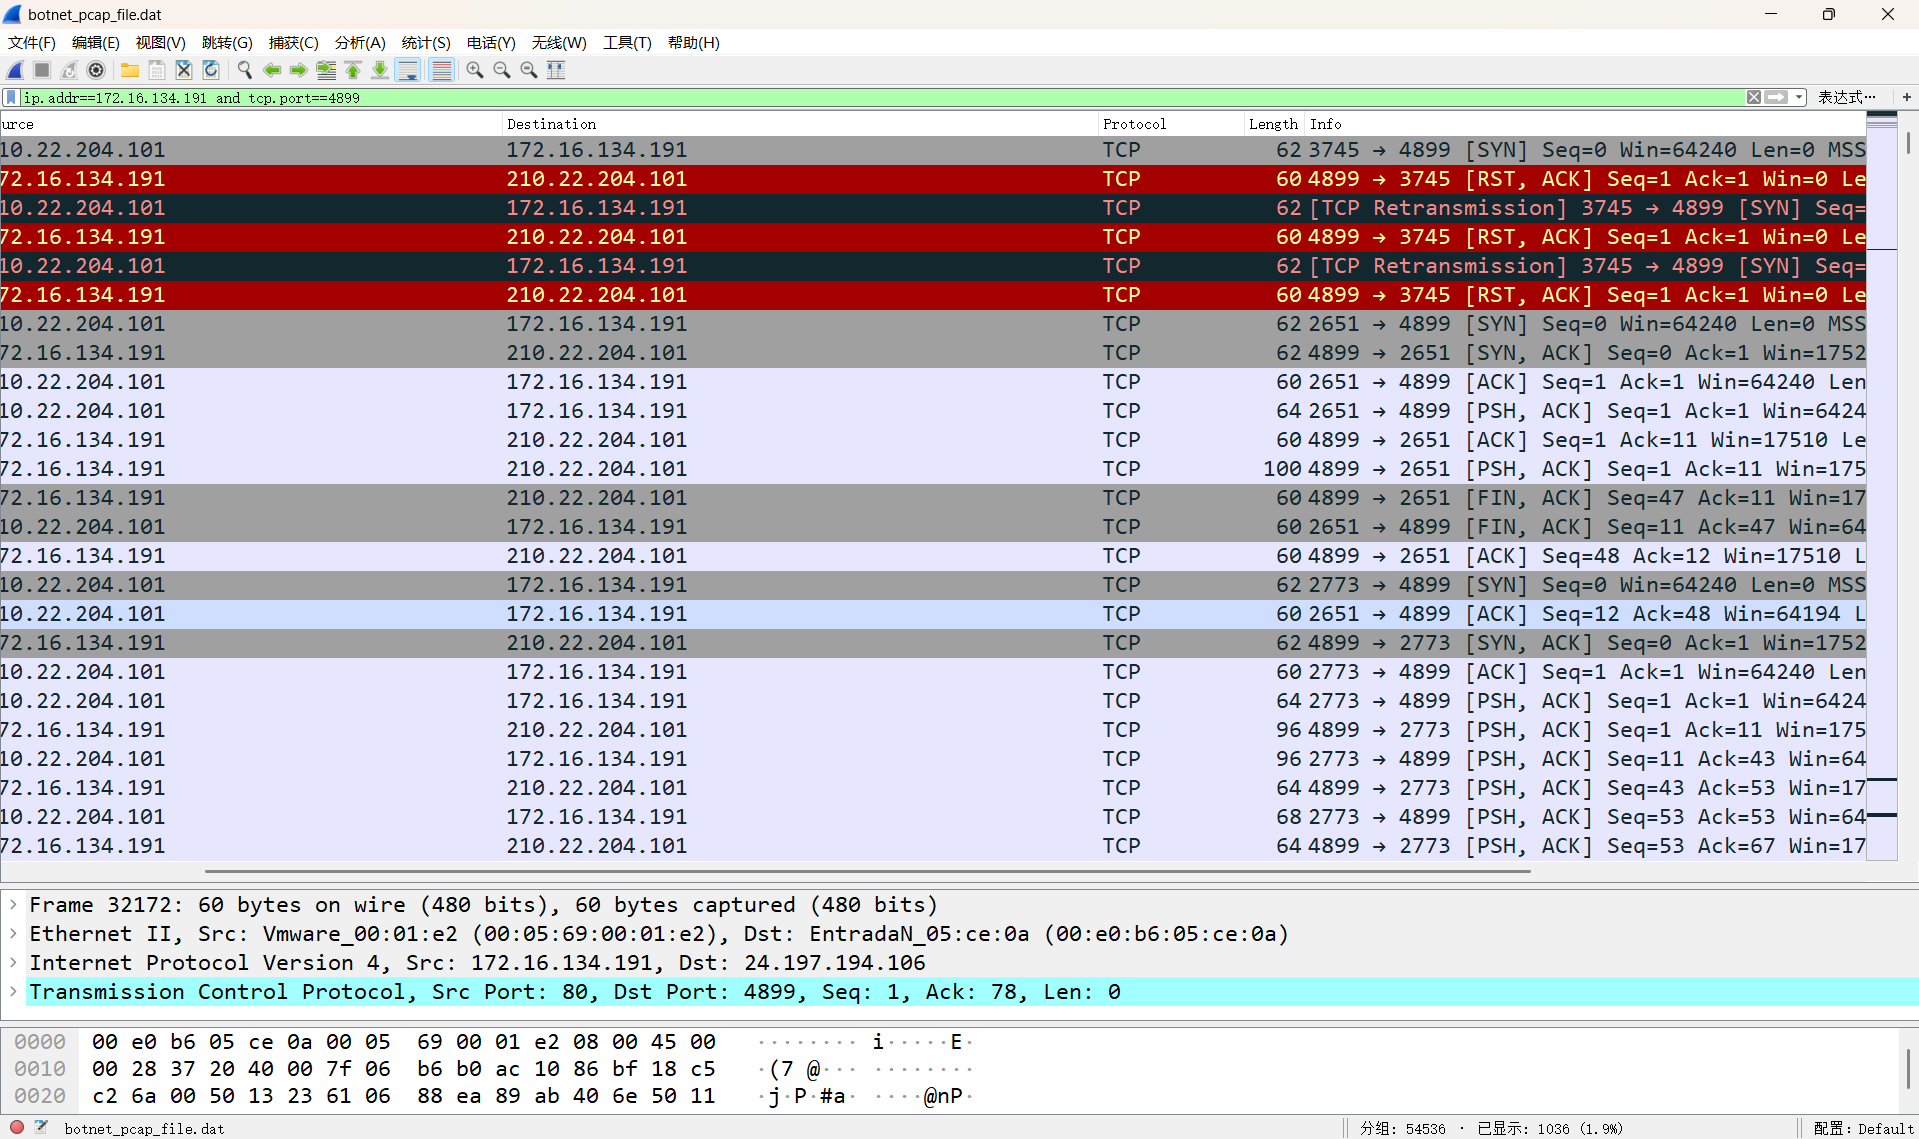
Task: Clear the display filter
Action: (1754, 97)
